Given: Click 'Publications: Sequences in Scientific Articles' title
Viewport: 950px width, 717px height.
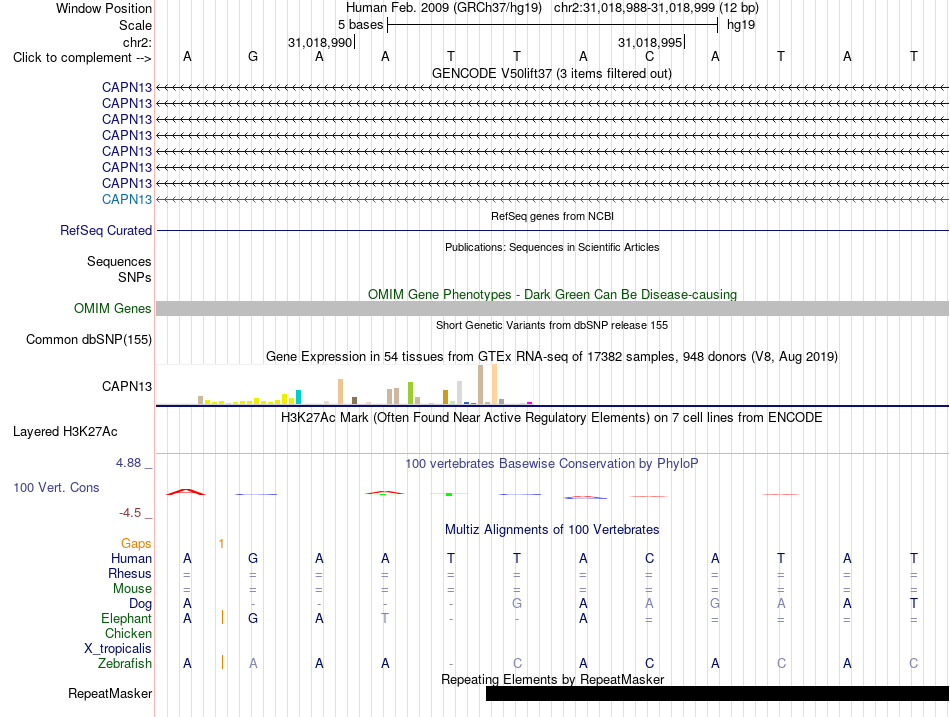Looking at the screenshot, I should pyautogui.click(x=552, y=247).
